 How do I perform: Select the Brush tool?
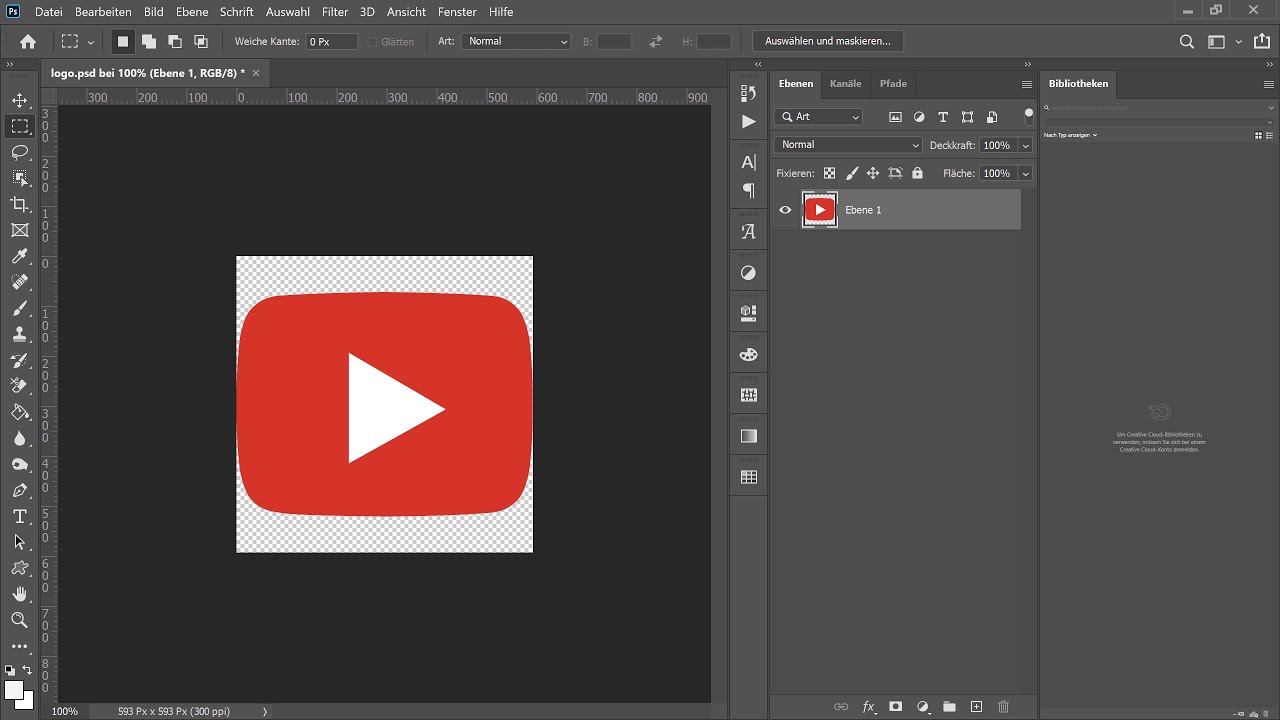click(19, 309)
